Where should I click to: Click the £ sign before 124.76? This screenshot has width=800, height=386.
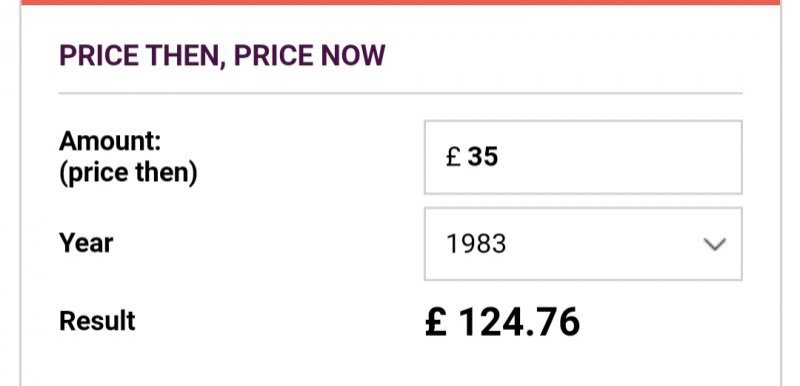tap(436, 322)
